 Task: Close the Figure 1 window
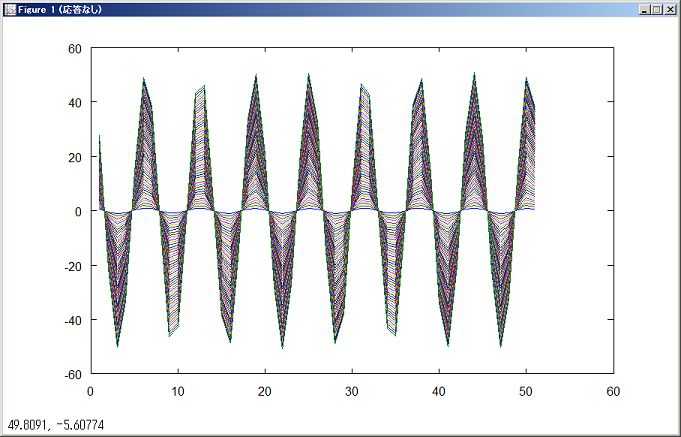click(670, 9)
